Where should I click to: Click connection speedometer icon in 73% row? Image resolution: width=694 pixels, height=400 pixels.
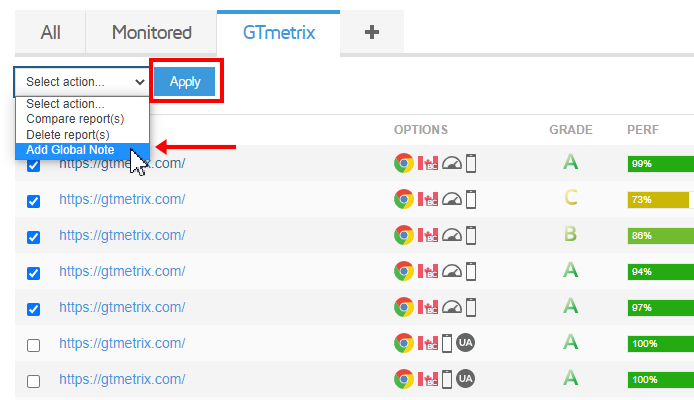pos(452,199)
